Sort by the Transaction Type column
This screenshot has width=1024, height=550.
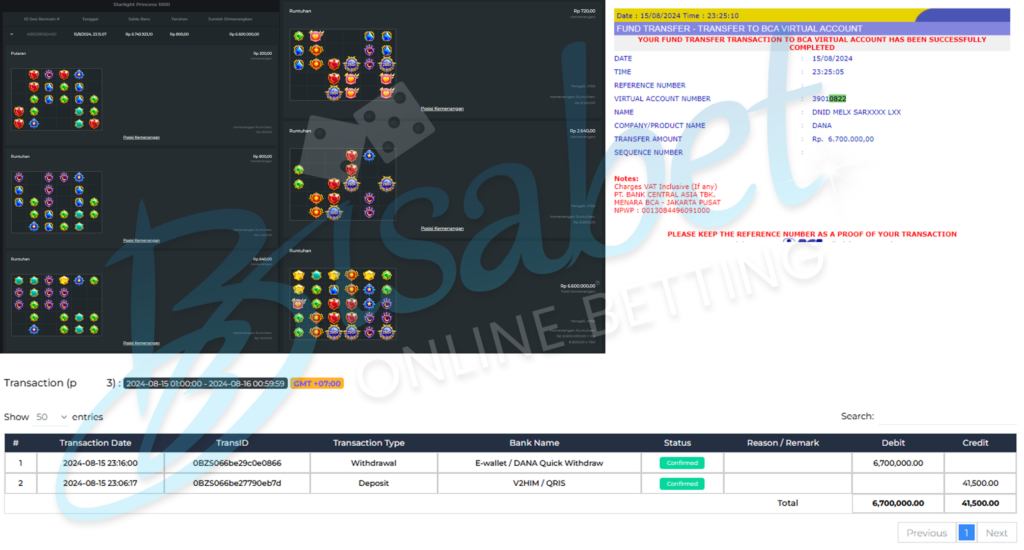coord(369,443)
